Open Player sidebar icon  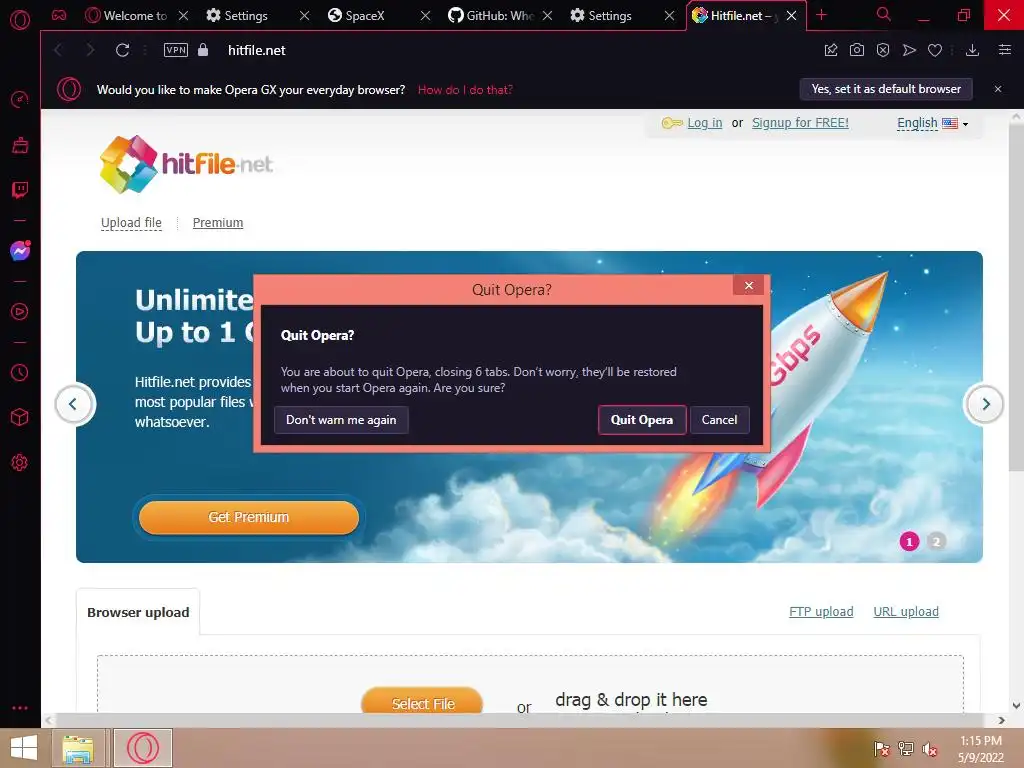20,312
